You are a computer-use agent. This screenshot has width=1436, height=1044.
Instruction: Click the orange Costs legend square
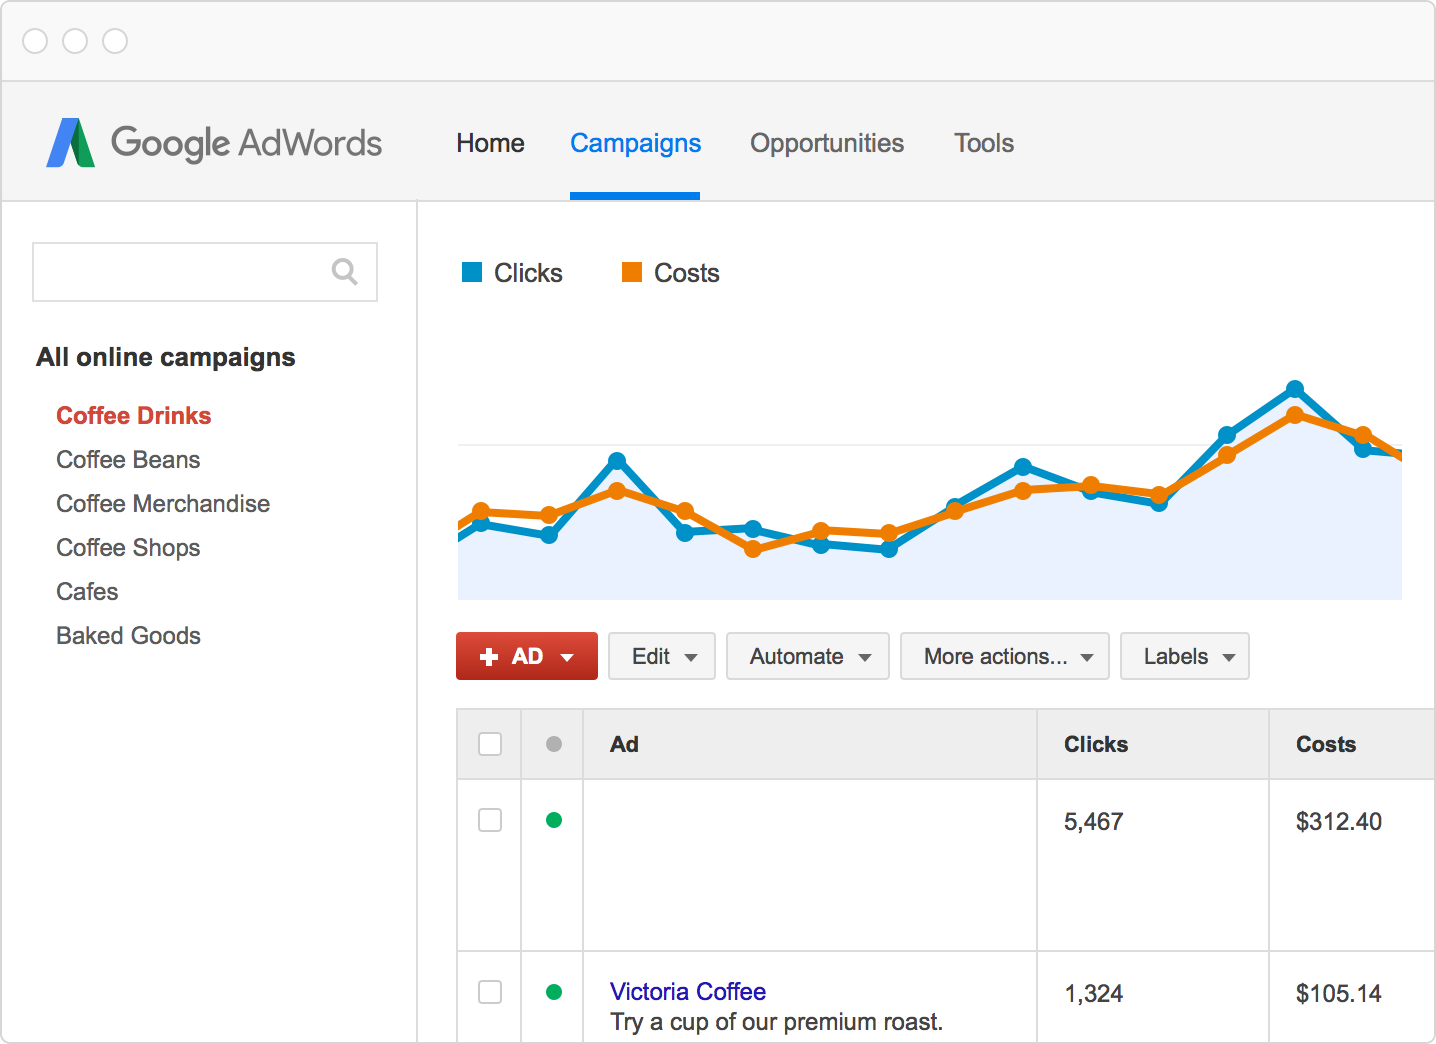[x=631, y=271]
